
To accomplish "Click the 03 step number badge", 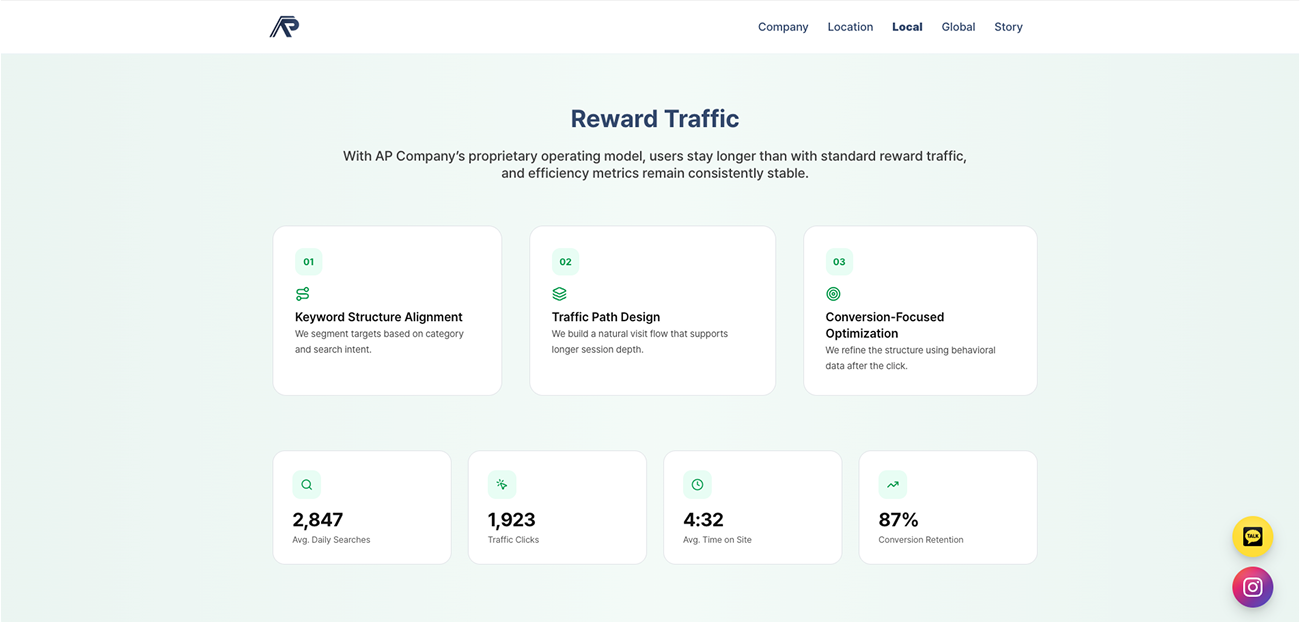I will pos(839,262).
